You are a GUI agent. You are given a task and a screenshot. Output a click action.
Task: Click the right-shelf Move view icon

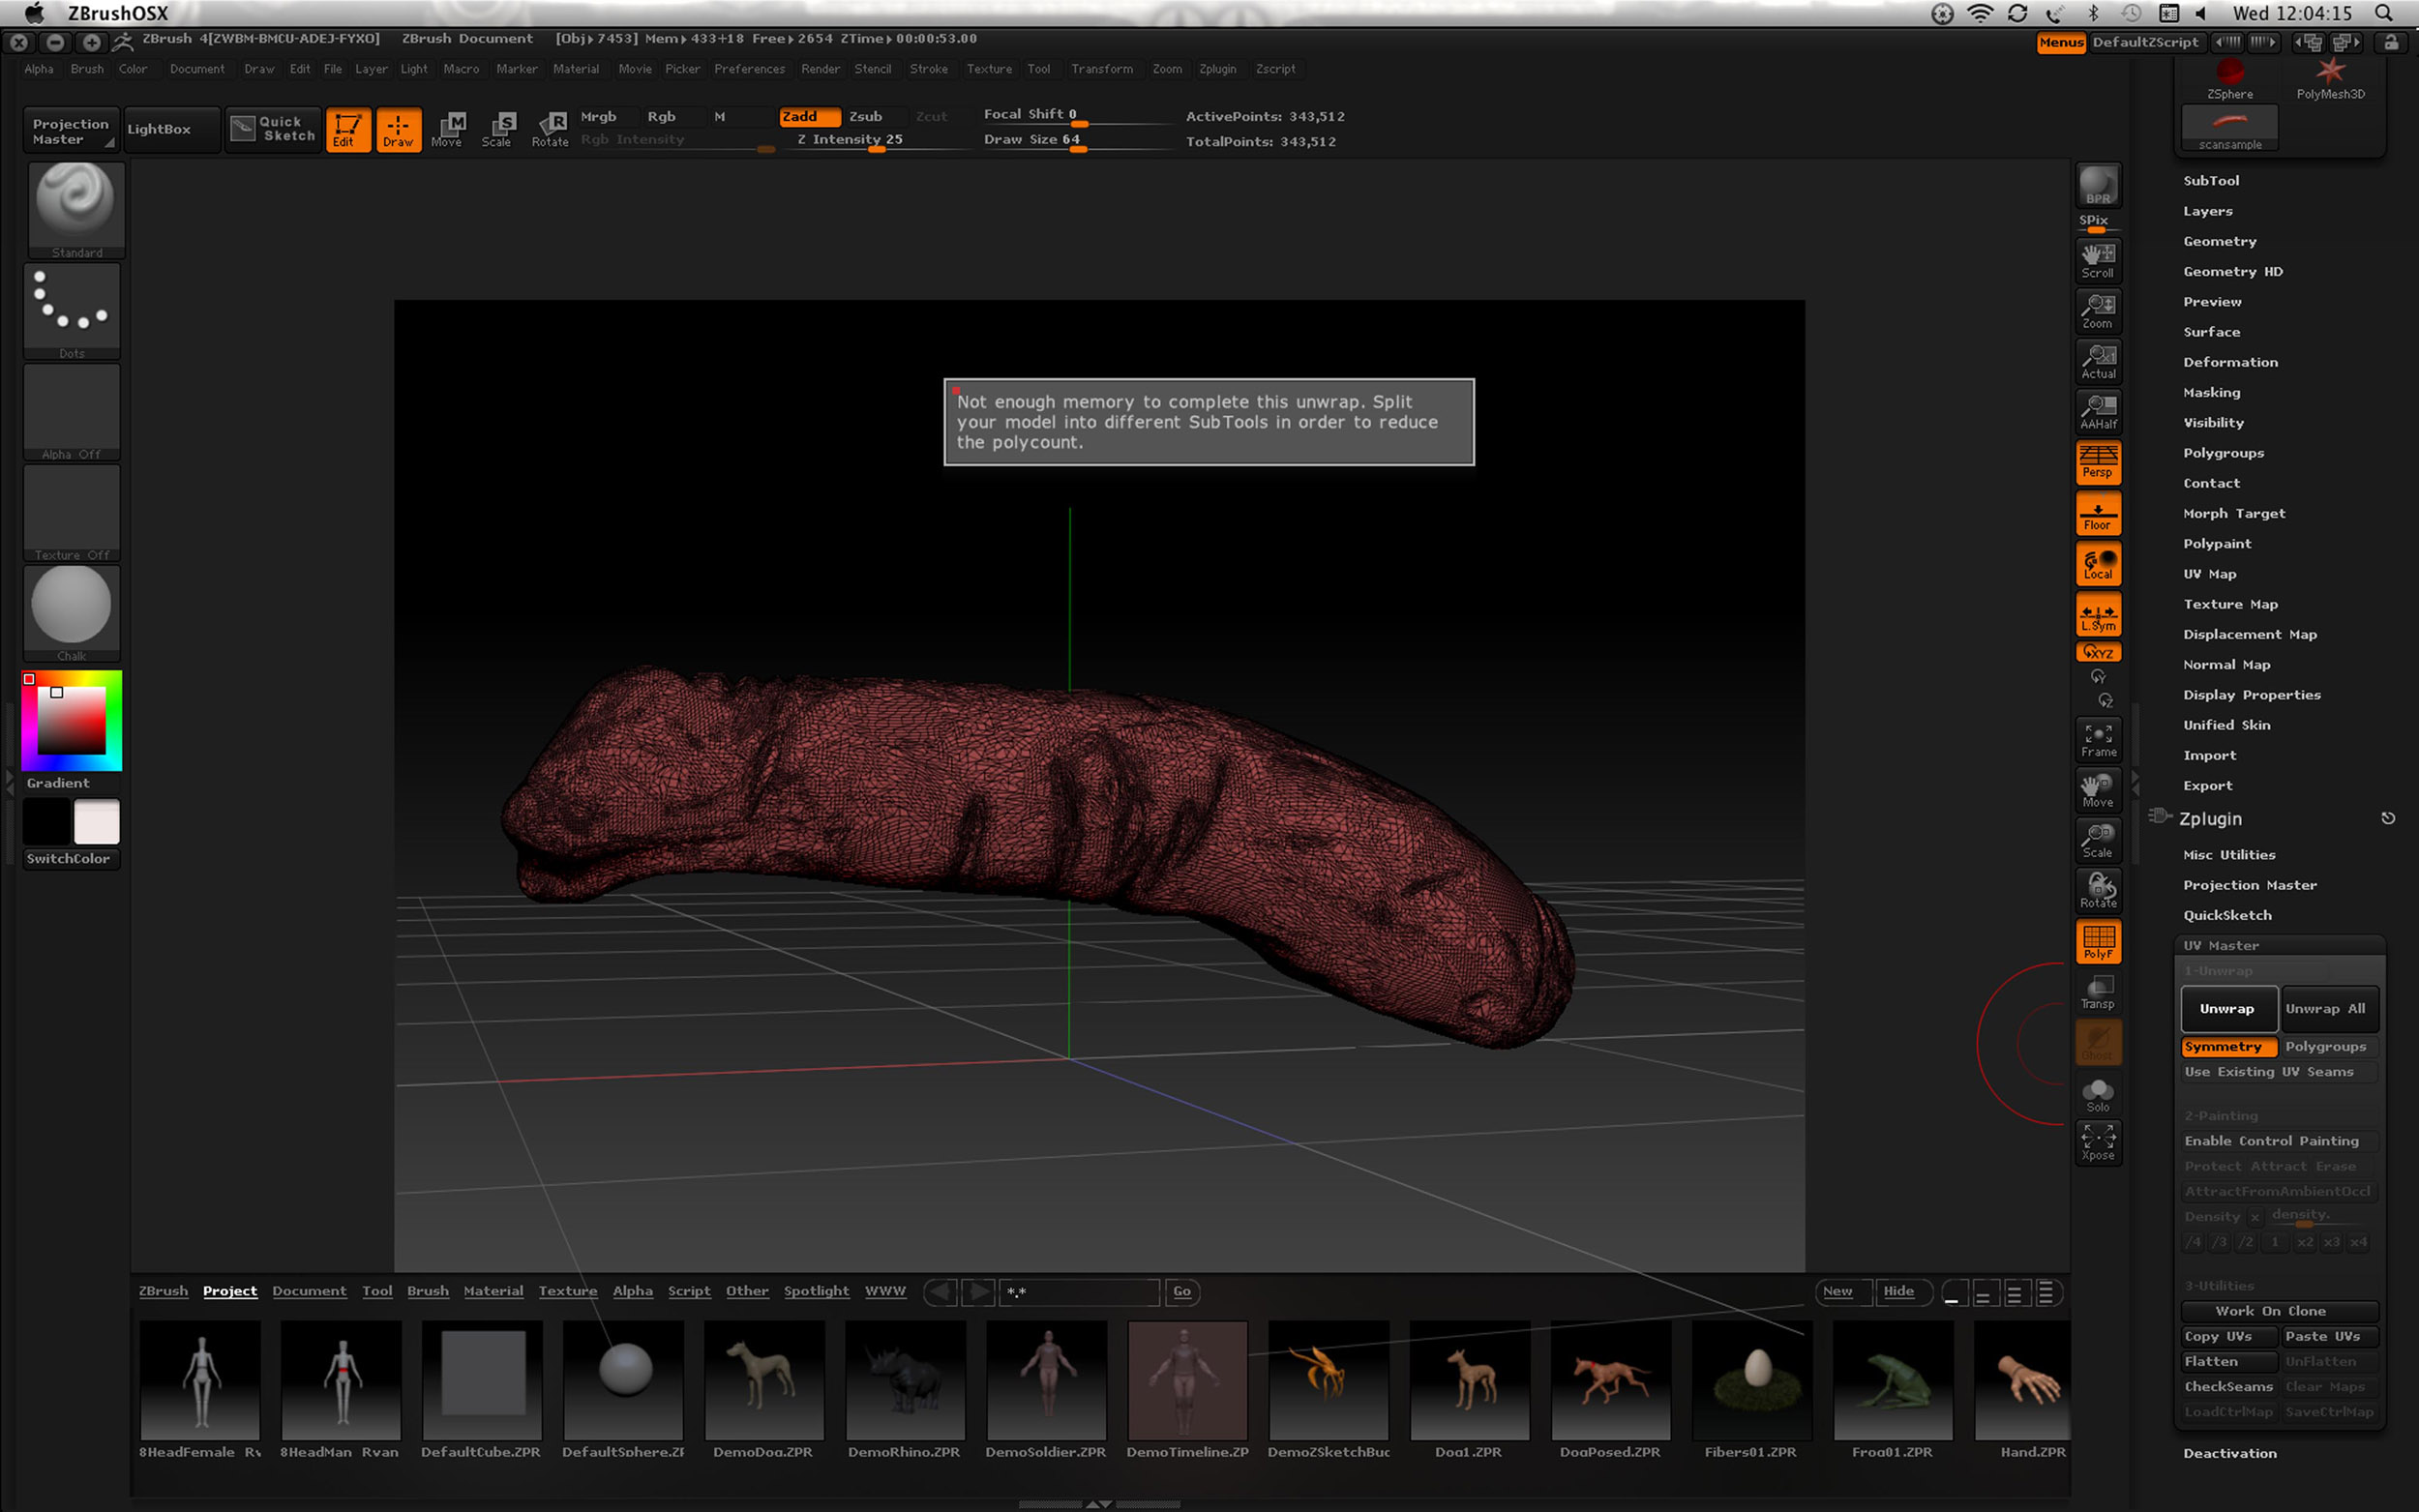point(2098,790)
